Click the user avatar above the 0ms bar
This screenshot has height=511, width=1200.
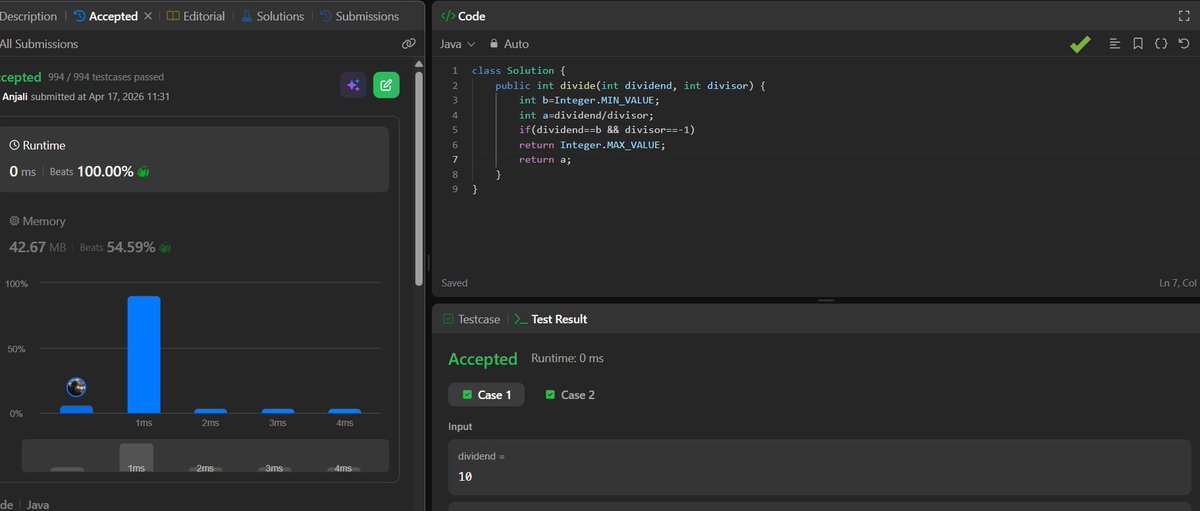point(76,387)
